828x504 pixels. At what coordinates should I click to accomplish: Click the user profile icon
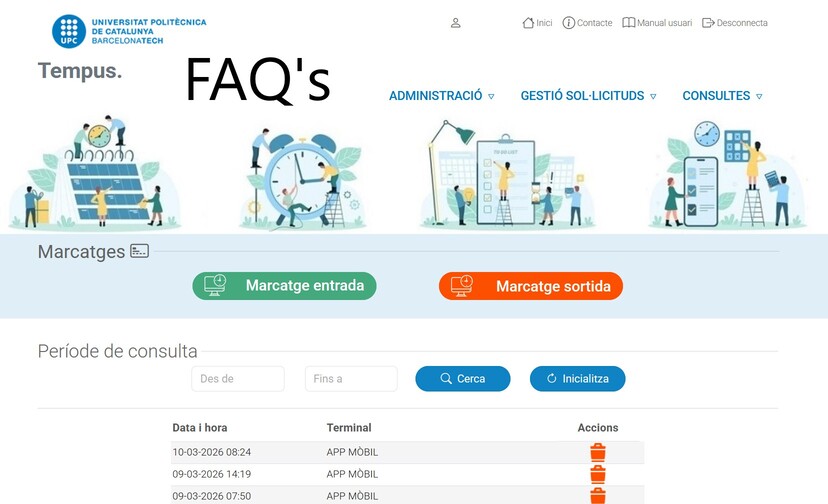pyautogui.click(x=455, y=23)
